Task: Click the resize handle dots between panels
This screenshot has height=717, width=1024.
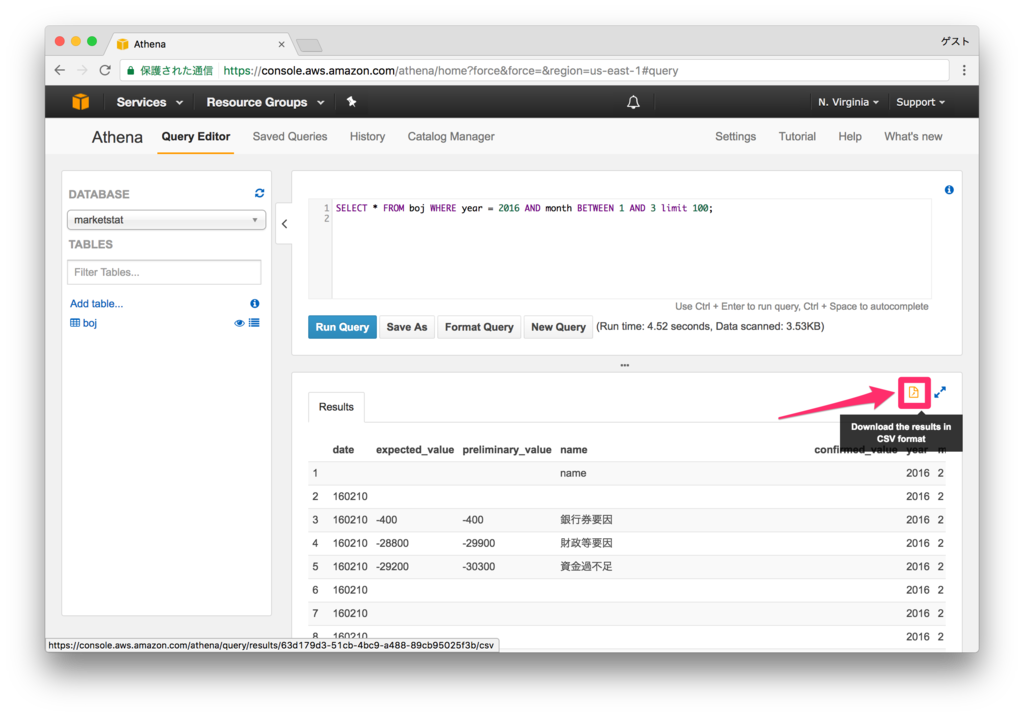Action: pyautogui.click(x=625, y=365)
